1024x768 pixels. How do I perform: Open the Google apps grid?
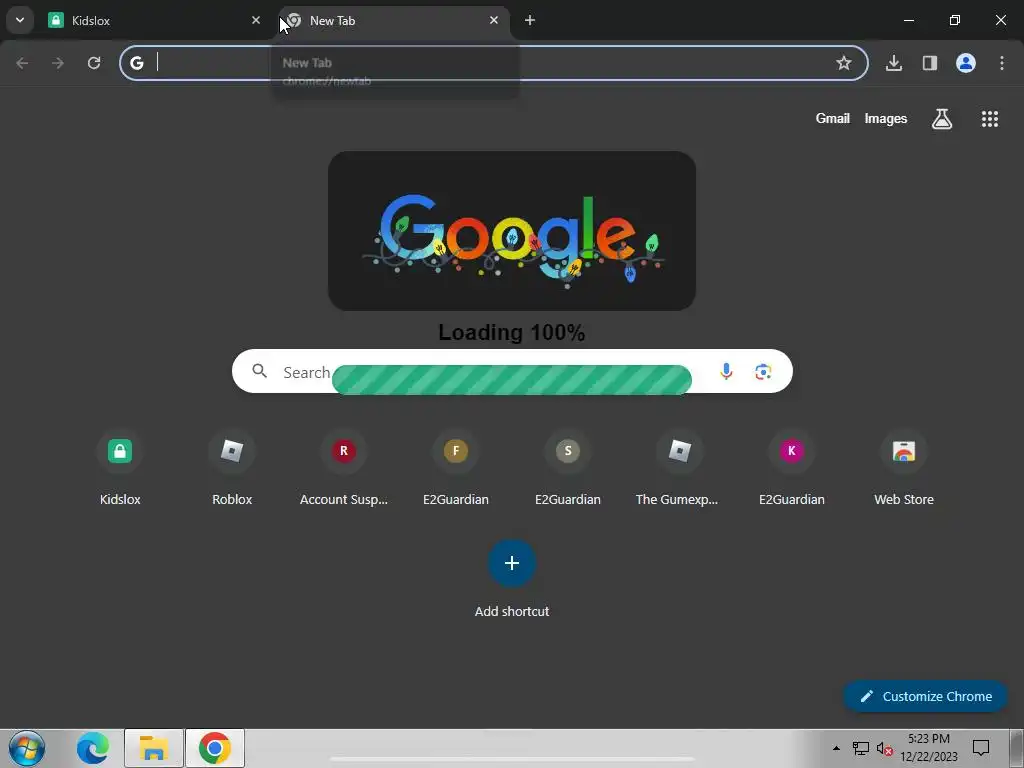click(x=990, y=118)
